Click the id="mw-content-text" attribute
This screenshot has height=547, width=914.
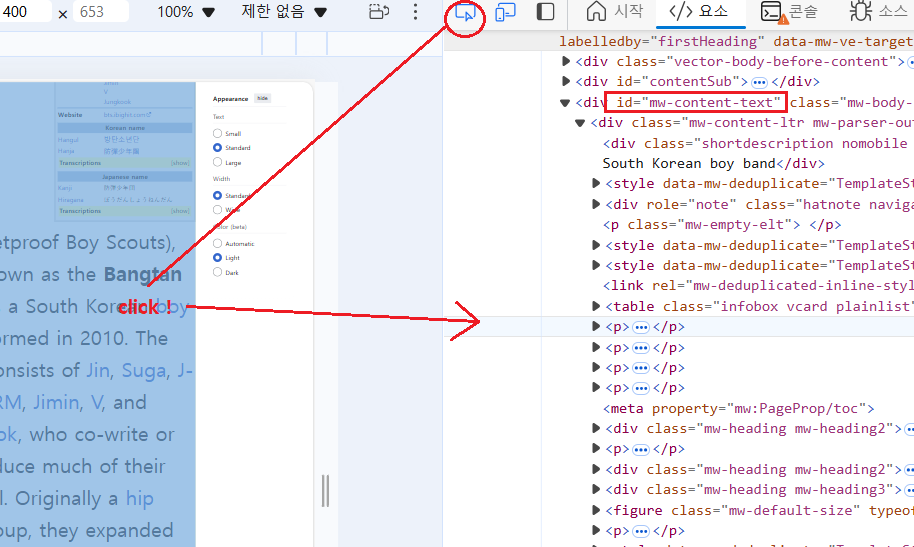[698, 103]
